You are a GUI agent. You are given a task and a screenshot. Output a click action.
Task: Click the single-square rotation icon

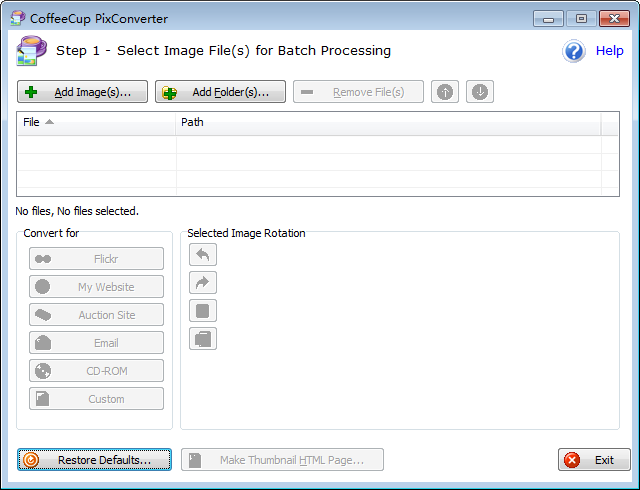coord(203,311)
